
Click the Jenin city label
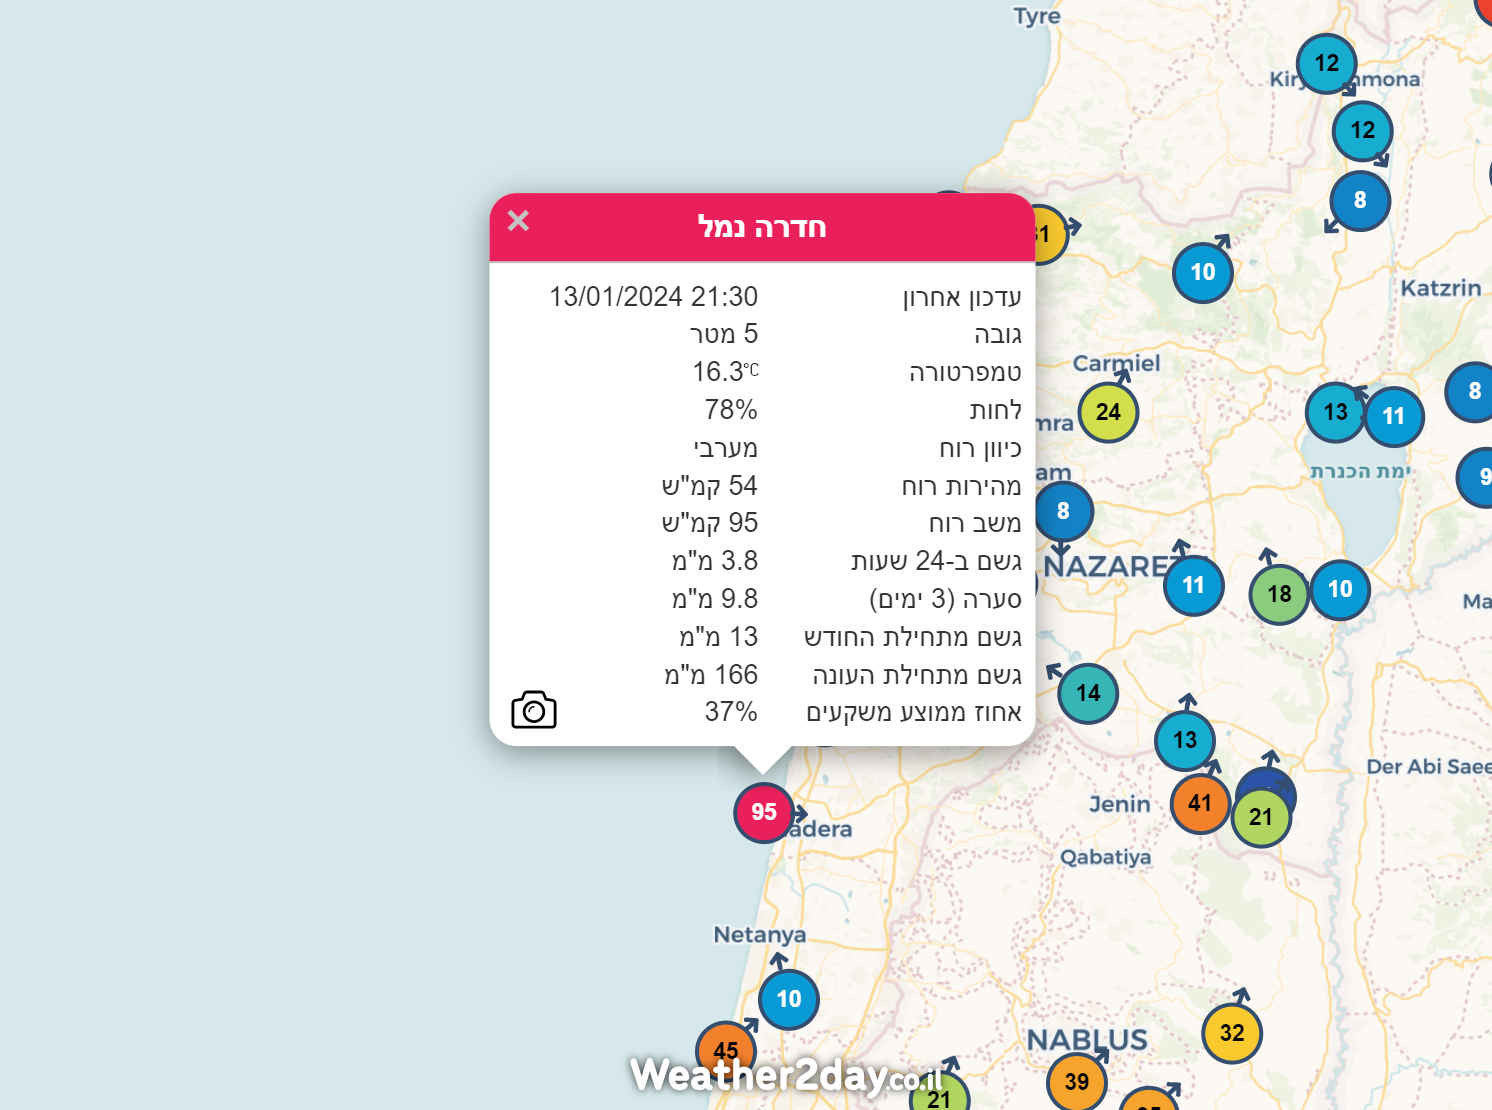(x=1119, y=804)
